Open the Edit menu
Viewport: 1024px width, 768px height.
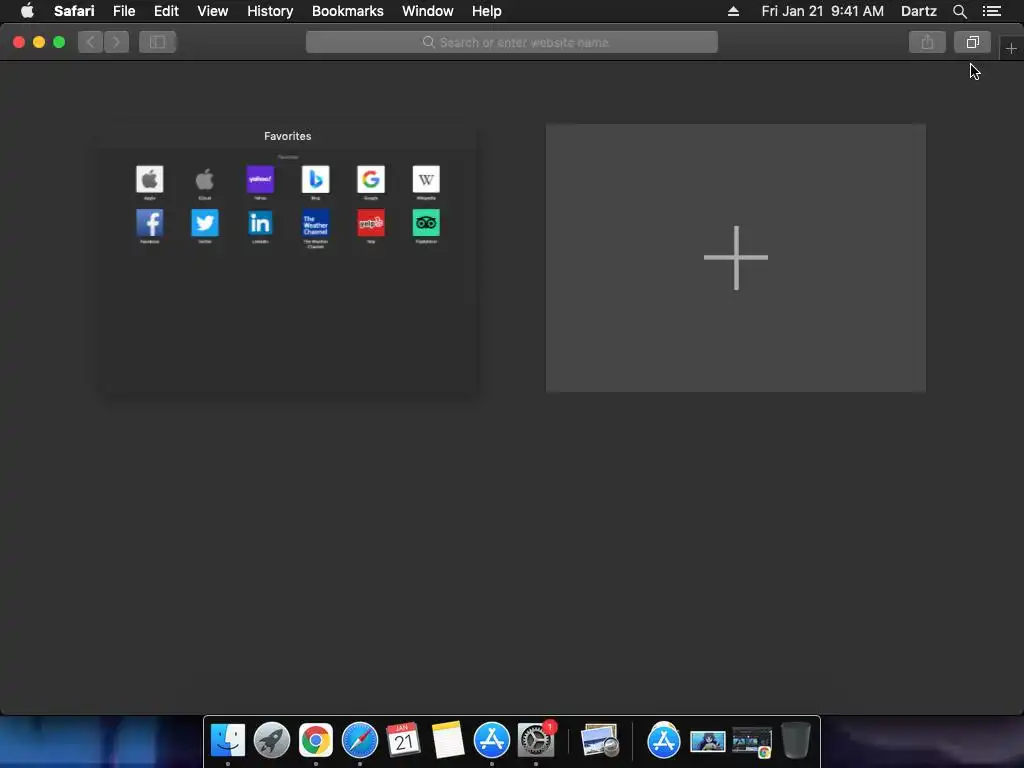coord(166,11)
